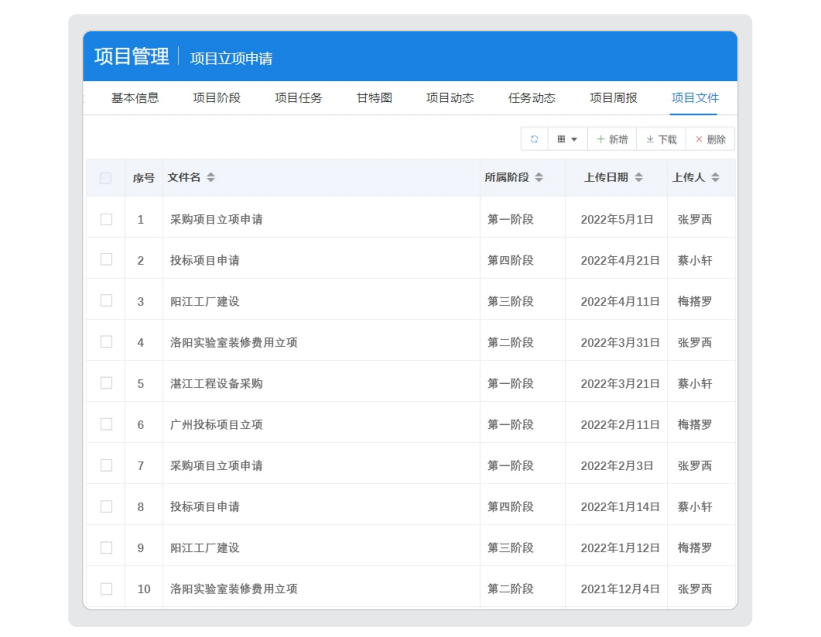Open the column display grid dropdown
Screen dimensions: 821x637
point(567,139)
